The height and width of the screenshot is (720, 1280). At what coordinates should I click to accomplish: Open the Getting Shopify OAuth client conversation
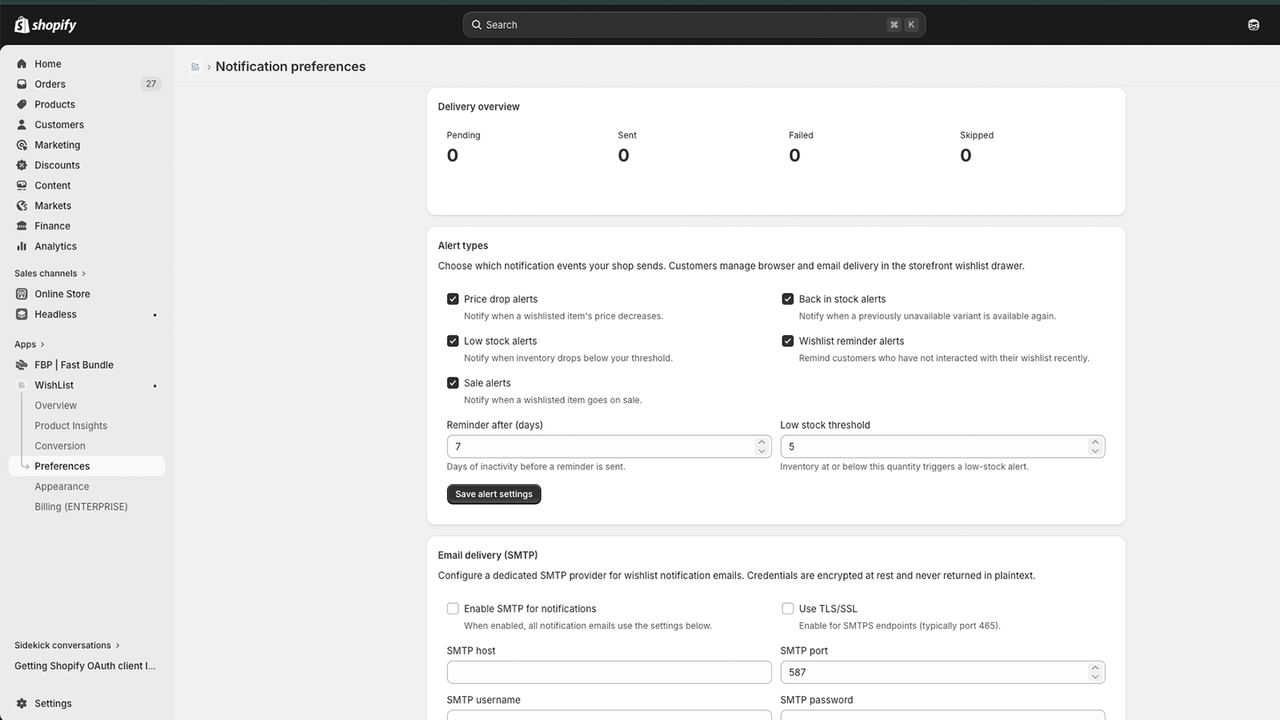pyautogui.click(x=85, y=666)
